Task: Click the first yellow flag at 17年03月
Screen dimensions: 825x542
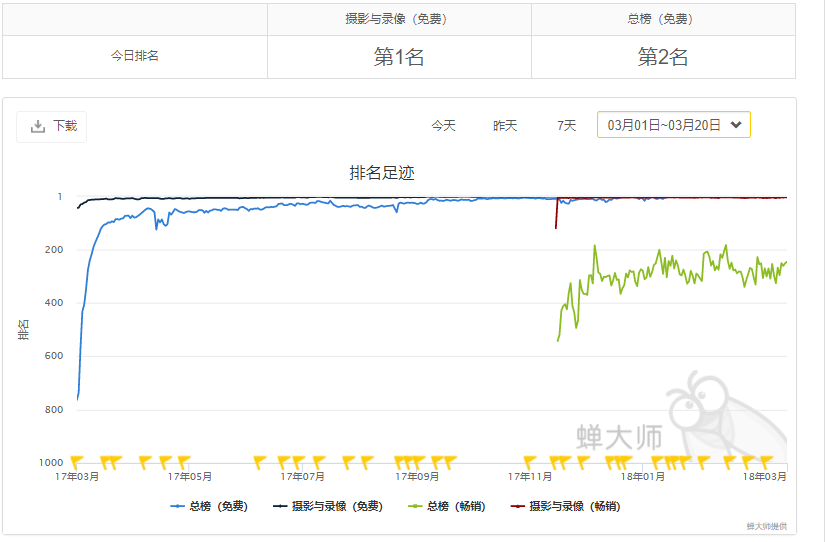Action: click(78, 461)
